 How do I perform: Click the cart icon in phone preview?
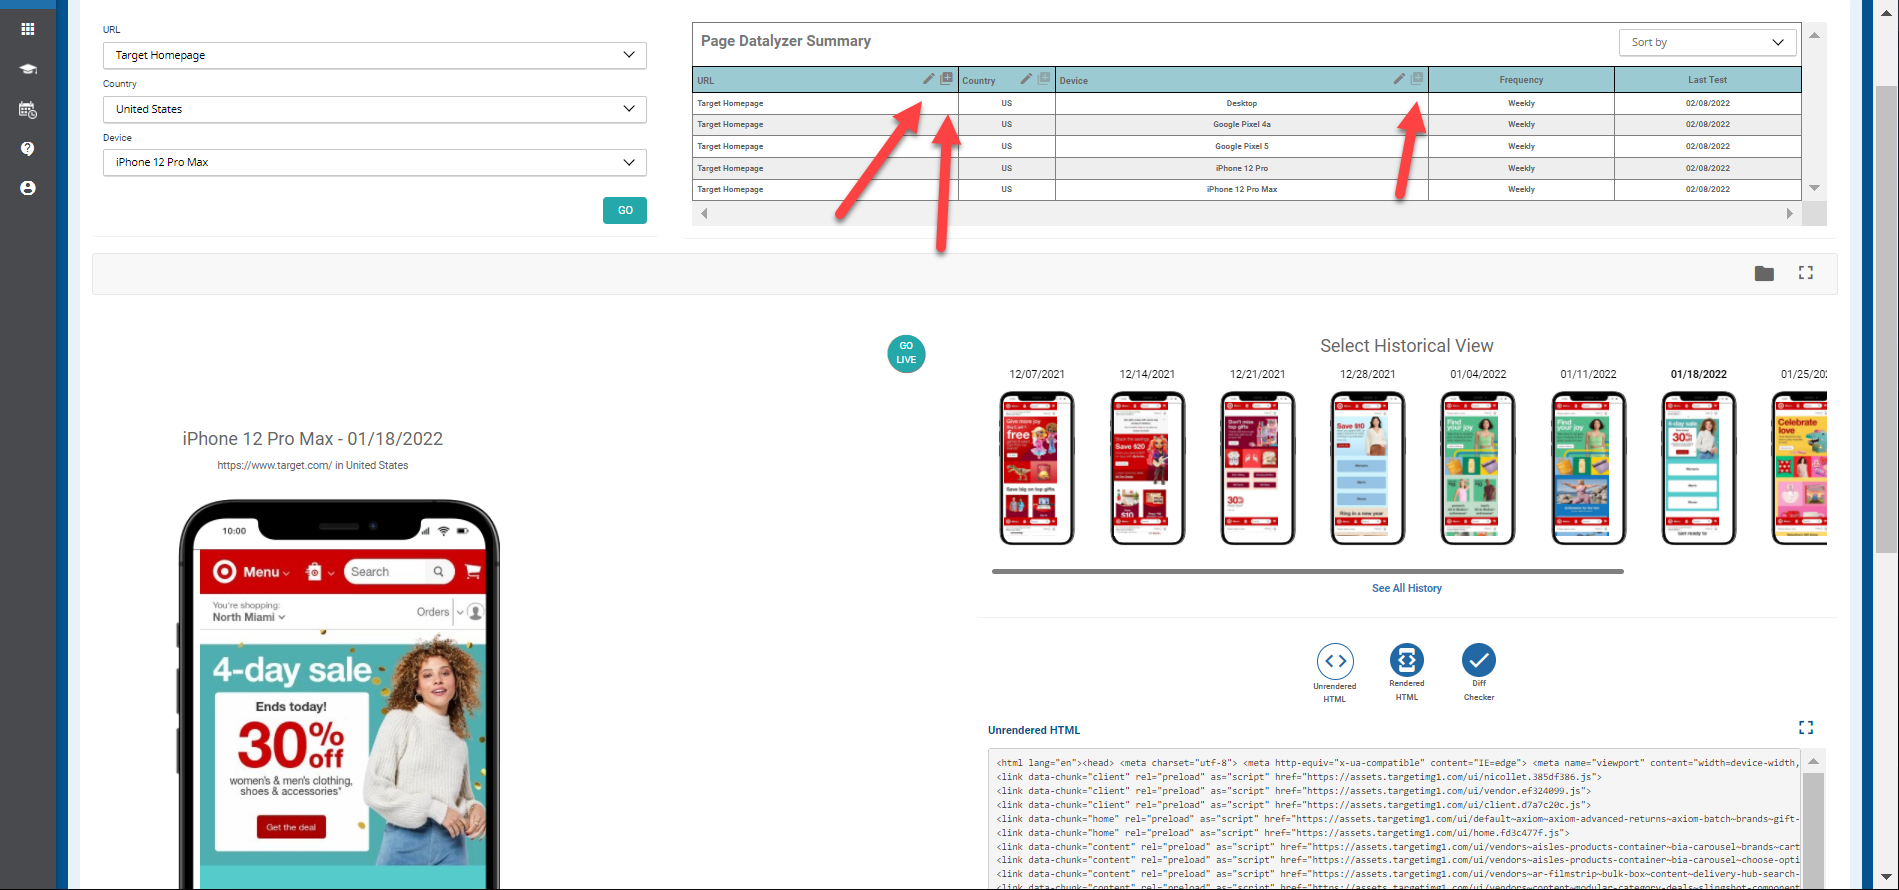point(473,572)
